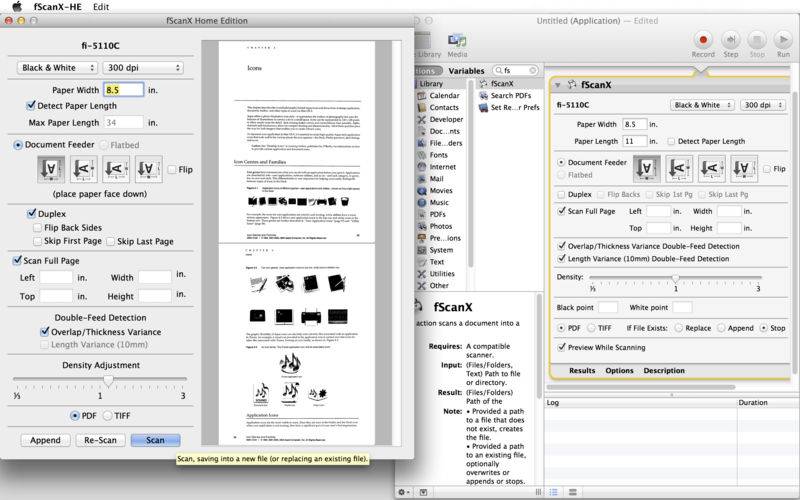Open 300 dpi dropdown in Automator action
Screen dimensions: 800x500
click(763, 105)
